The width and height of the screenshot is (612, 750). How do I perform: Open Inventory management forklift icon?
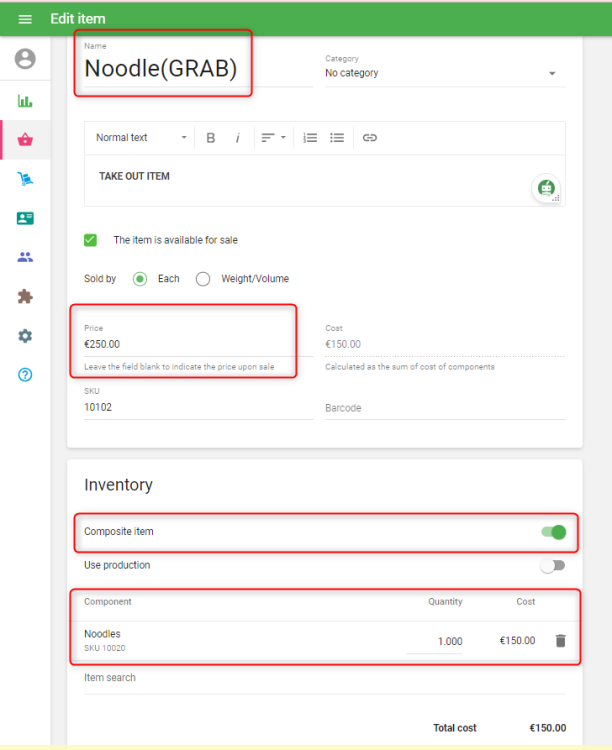click(25, 179)
